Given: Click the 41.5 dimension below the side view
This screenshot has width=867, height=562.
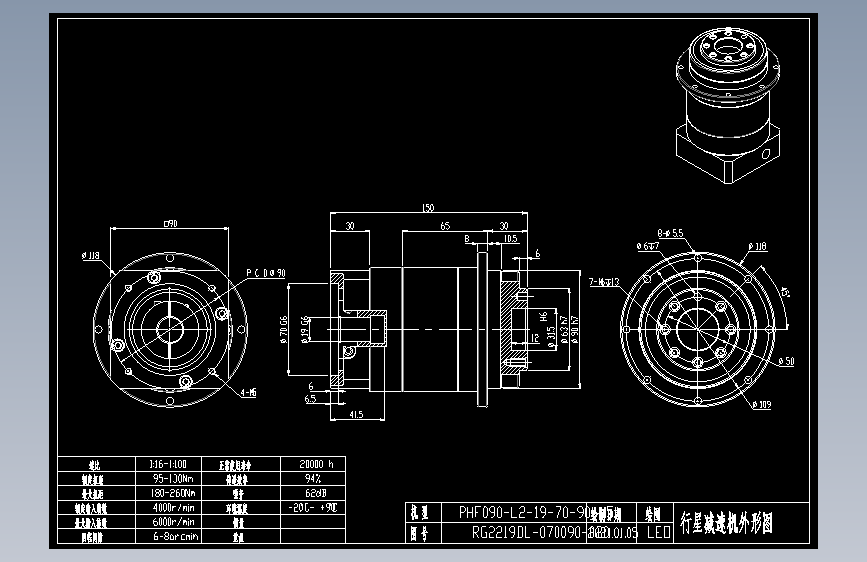Looking at the screenshot, I should (356, 414).
